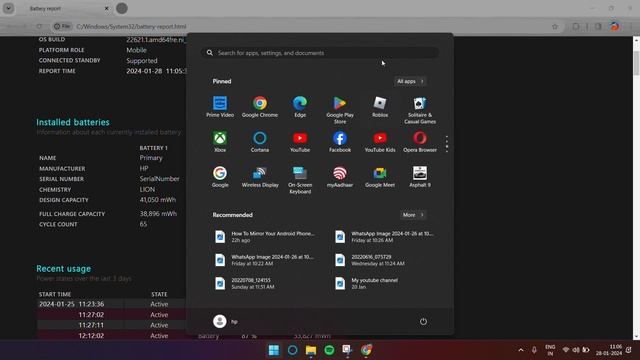
Task: Launch Wireless Display
Action: [x=260, y=177]
